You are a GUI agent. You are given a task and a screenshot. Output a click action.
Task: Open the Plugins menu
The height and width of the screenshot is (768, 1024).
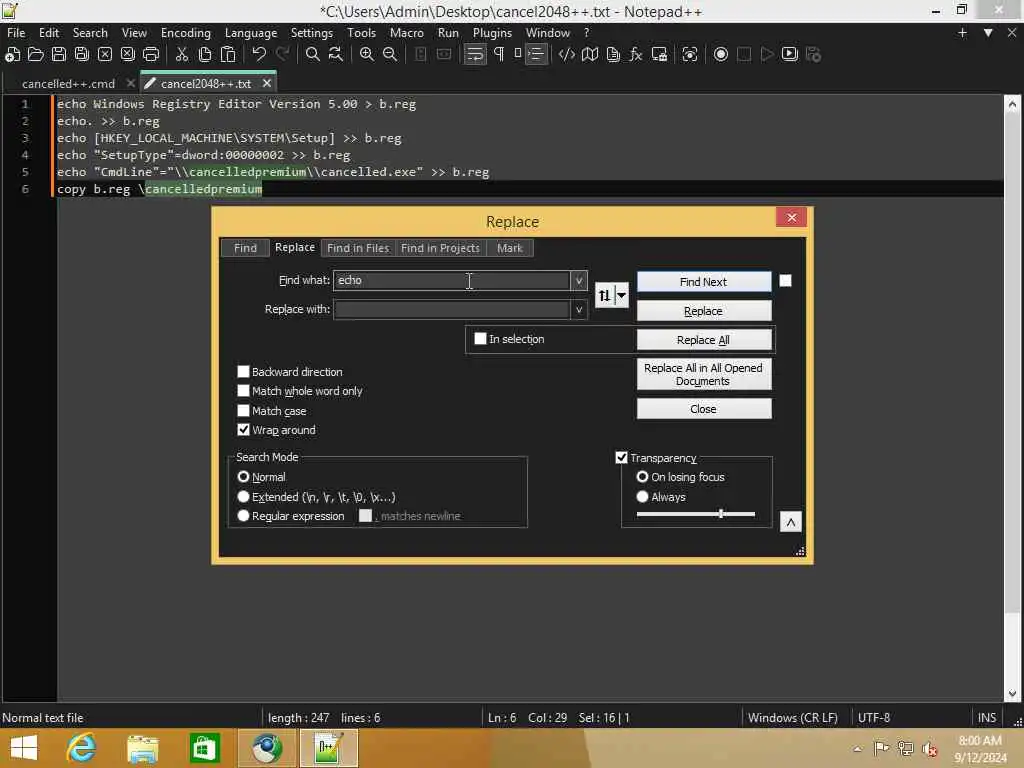click(x=492, y=33)
